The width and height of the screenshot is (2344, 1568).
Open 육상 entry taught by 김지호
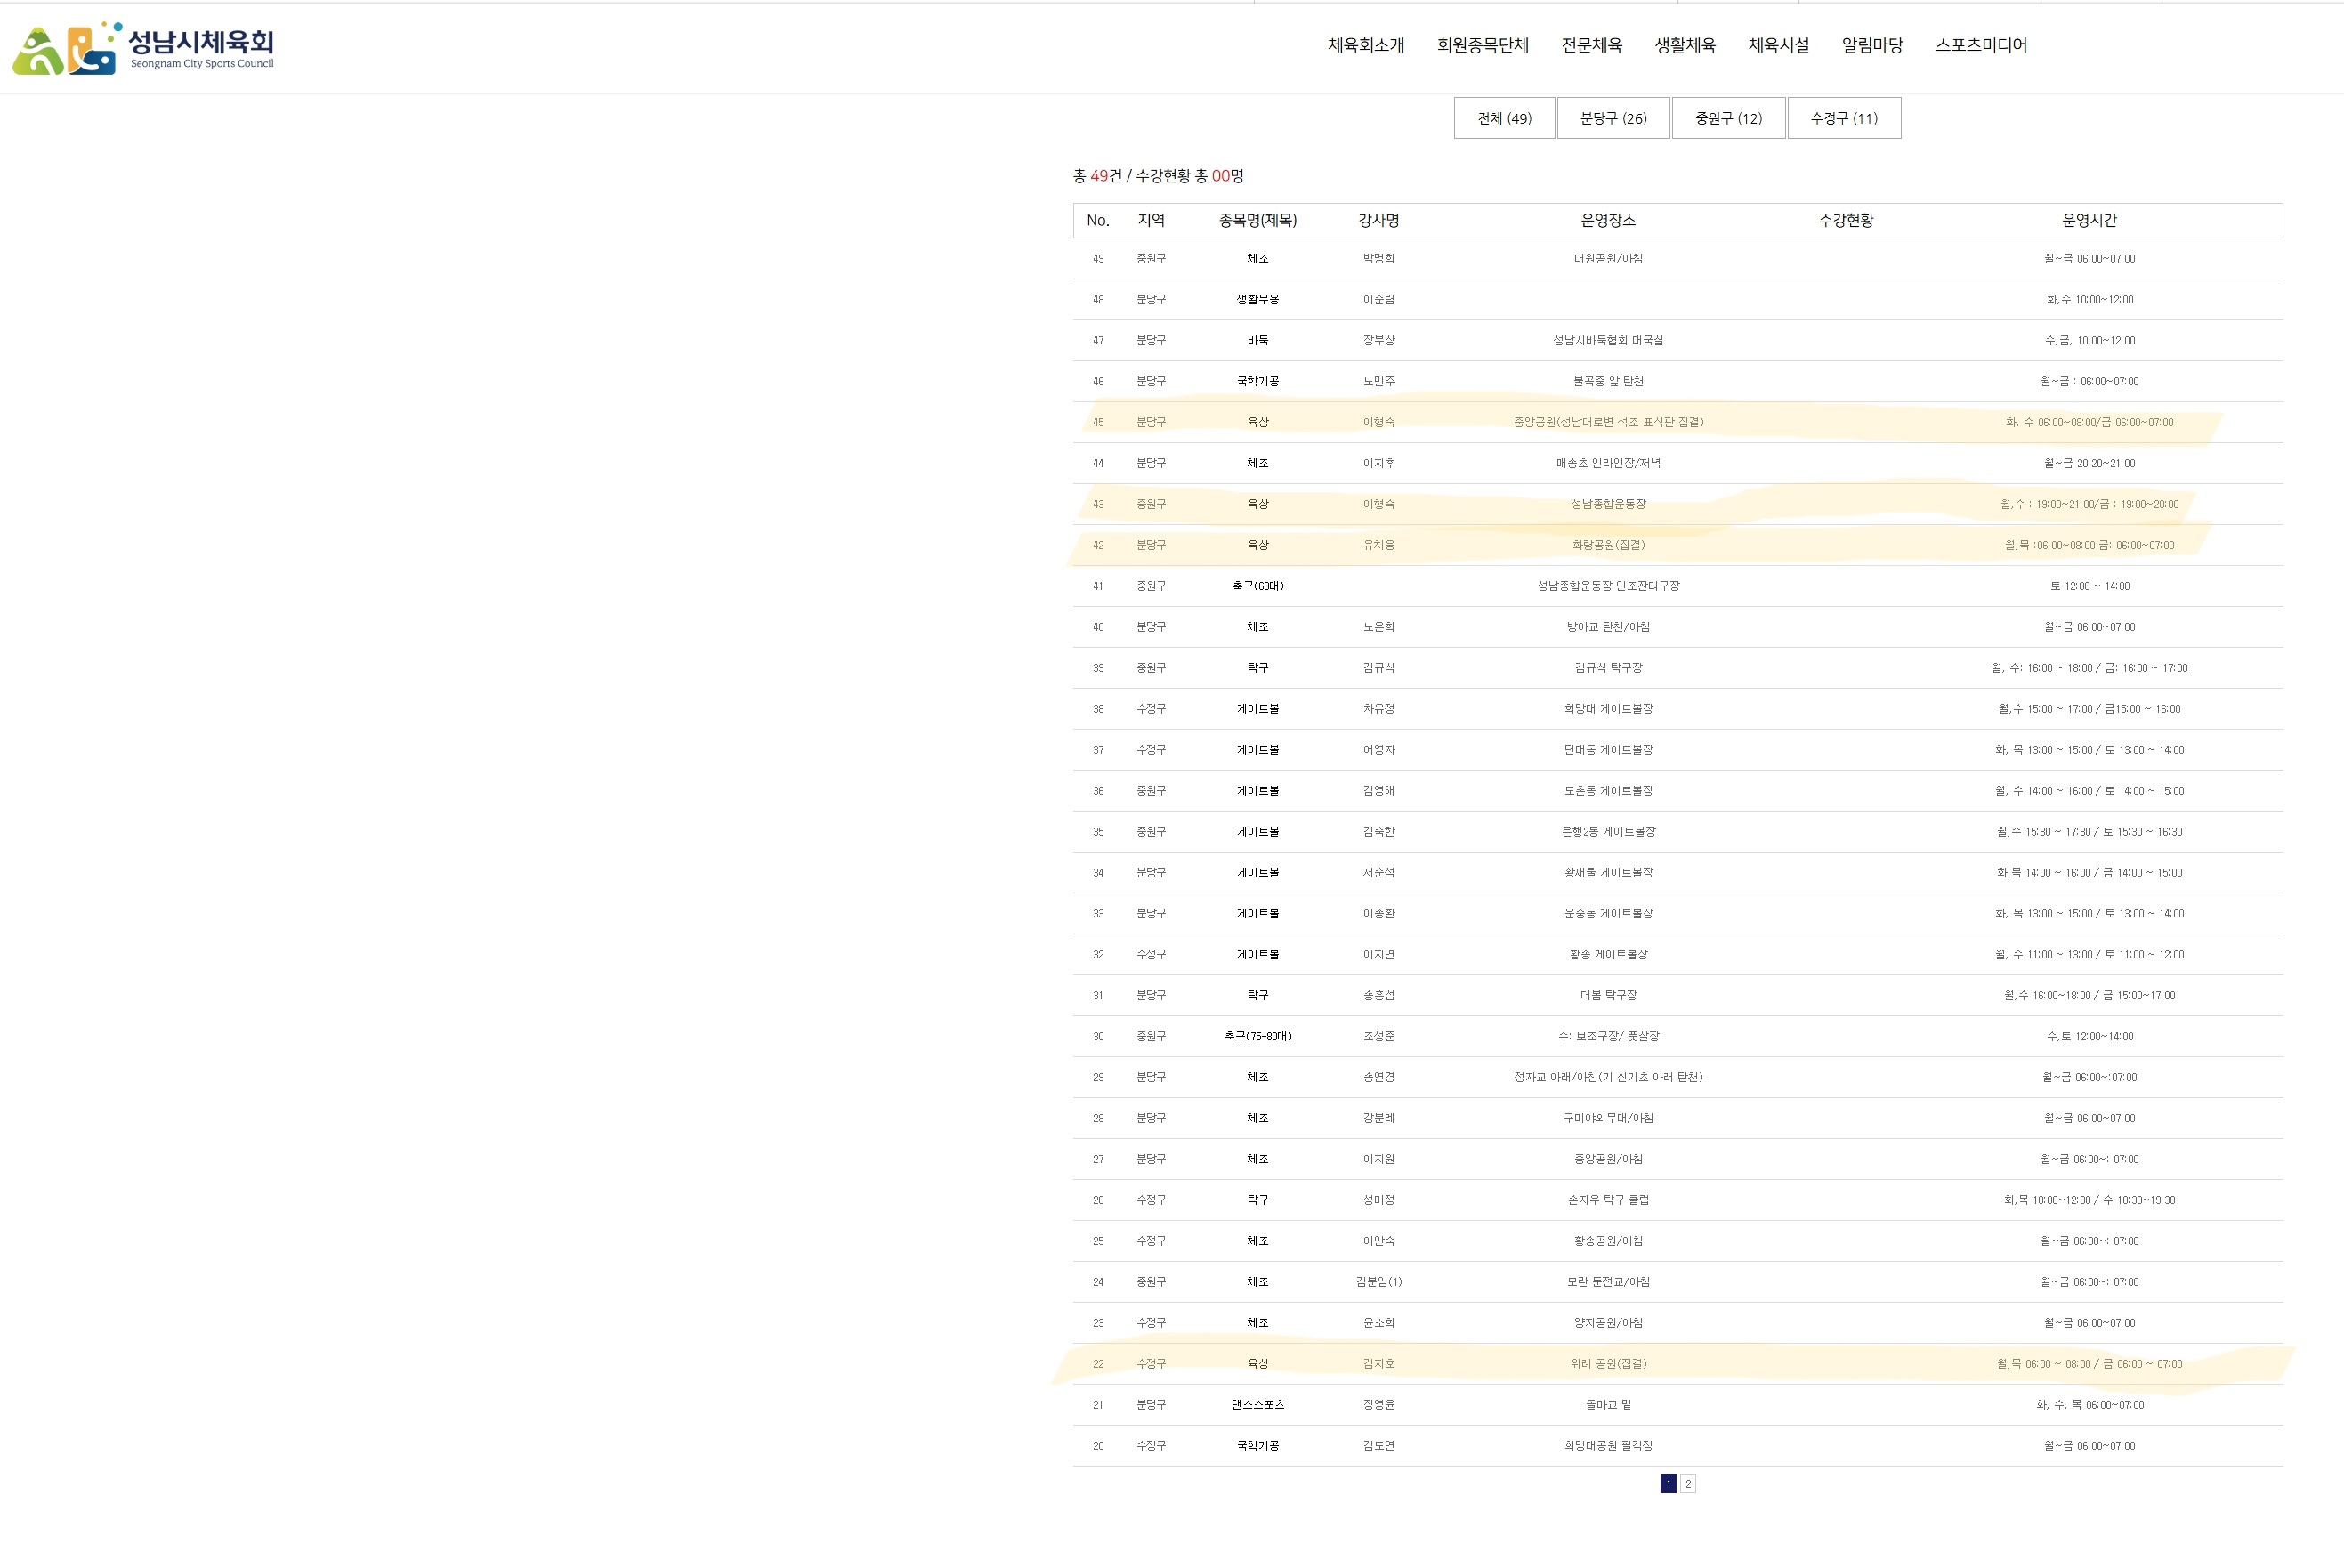1258,1365
